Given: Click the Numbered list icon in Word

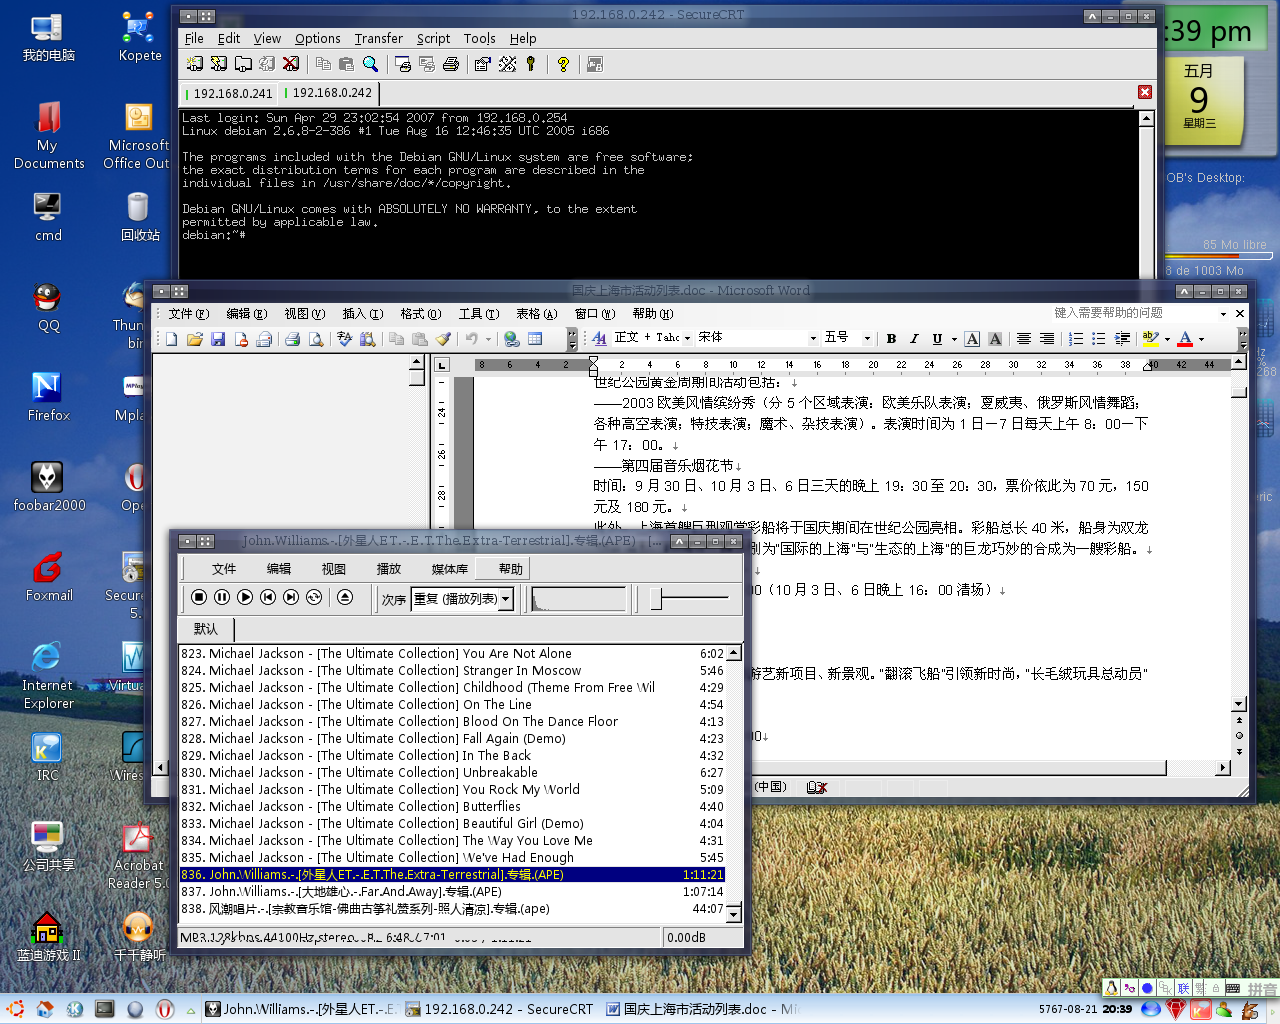Looking at the screenshot, I should [1076, 339].
